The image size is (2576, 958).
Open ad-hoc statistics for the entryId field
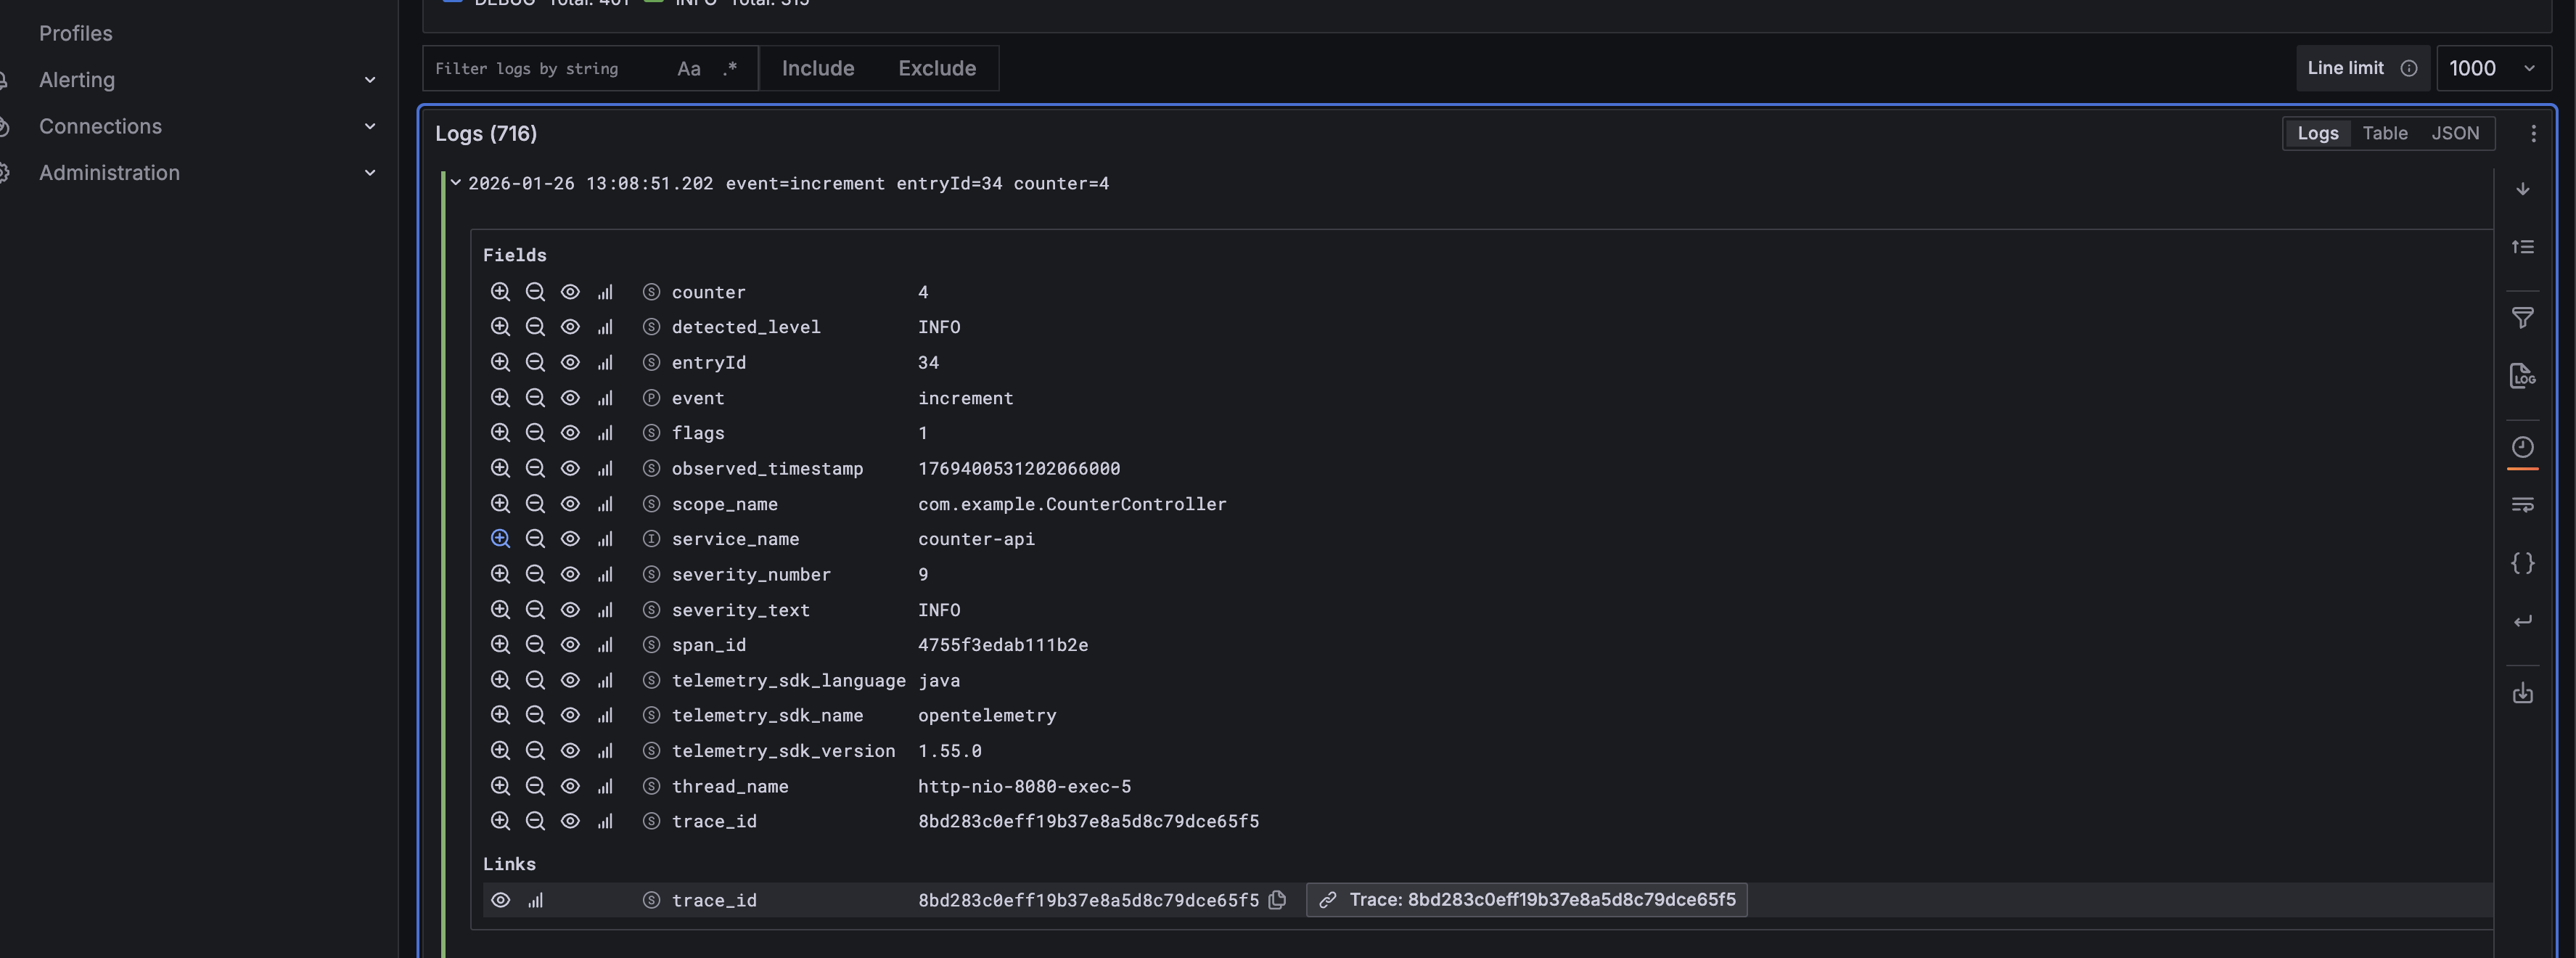pyautogui.click(x=605, y=363)
